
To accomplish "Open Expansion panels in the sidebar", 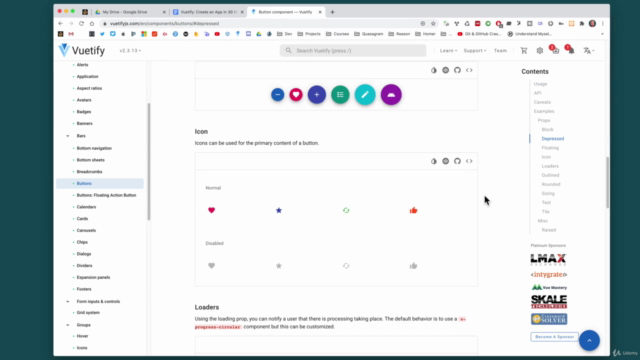I will pyautogui.click(x=93, y=278).
